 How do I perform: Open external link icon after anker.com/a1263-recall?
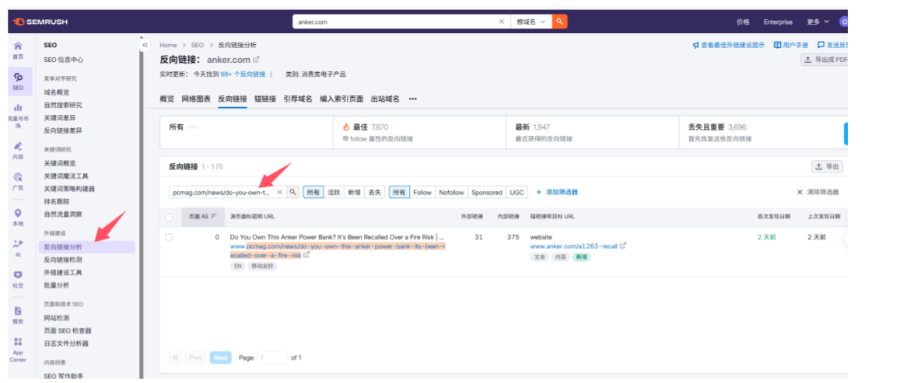(x=623, y=246)
